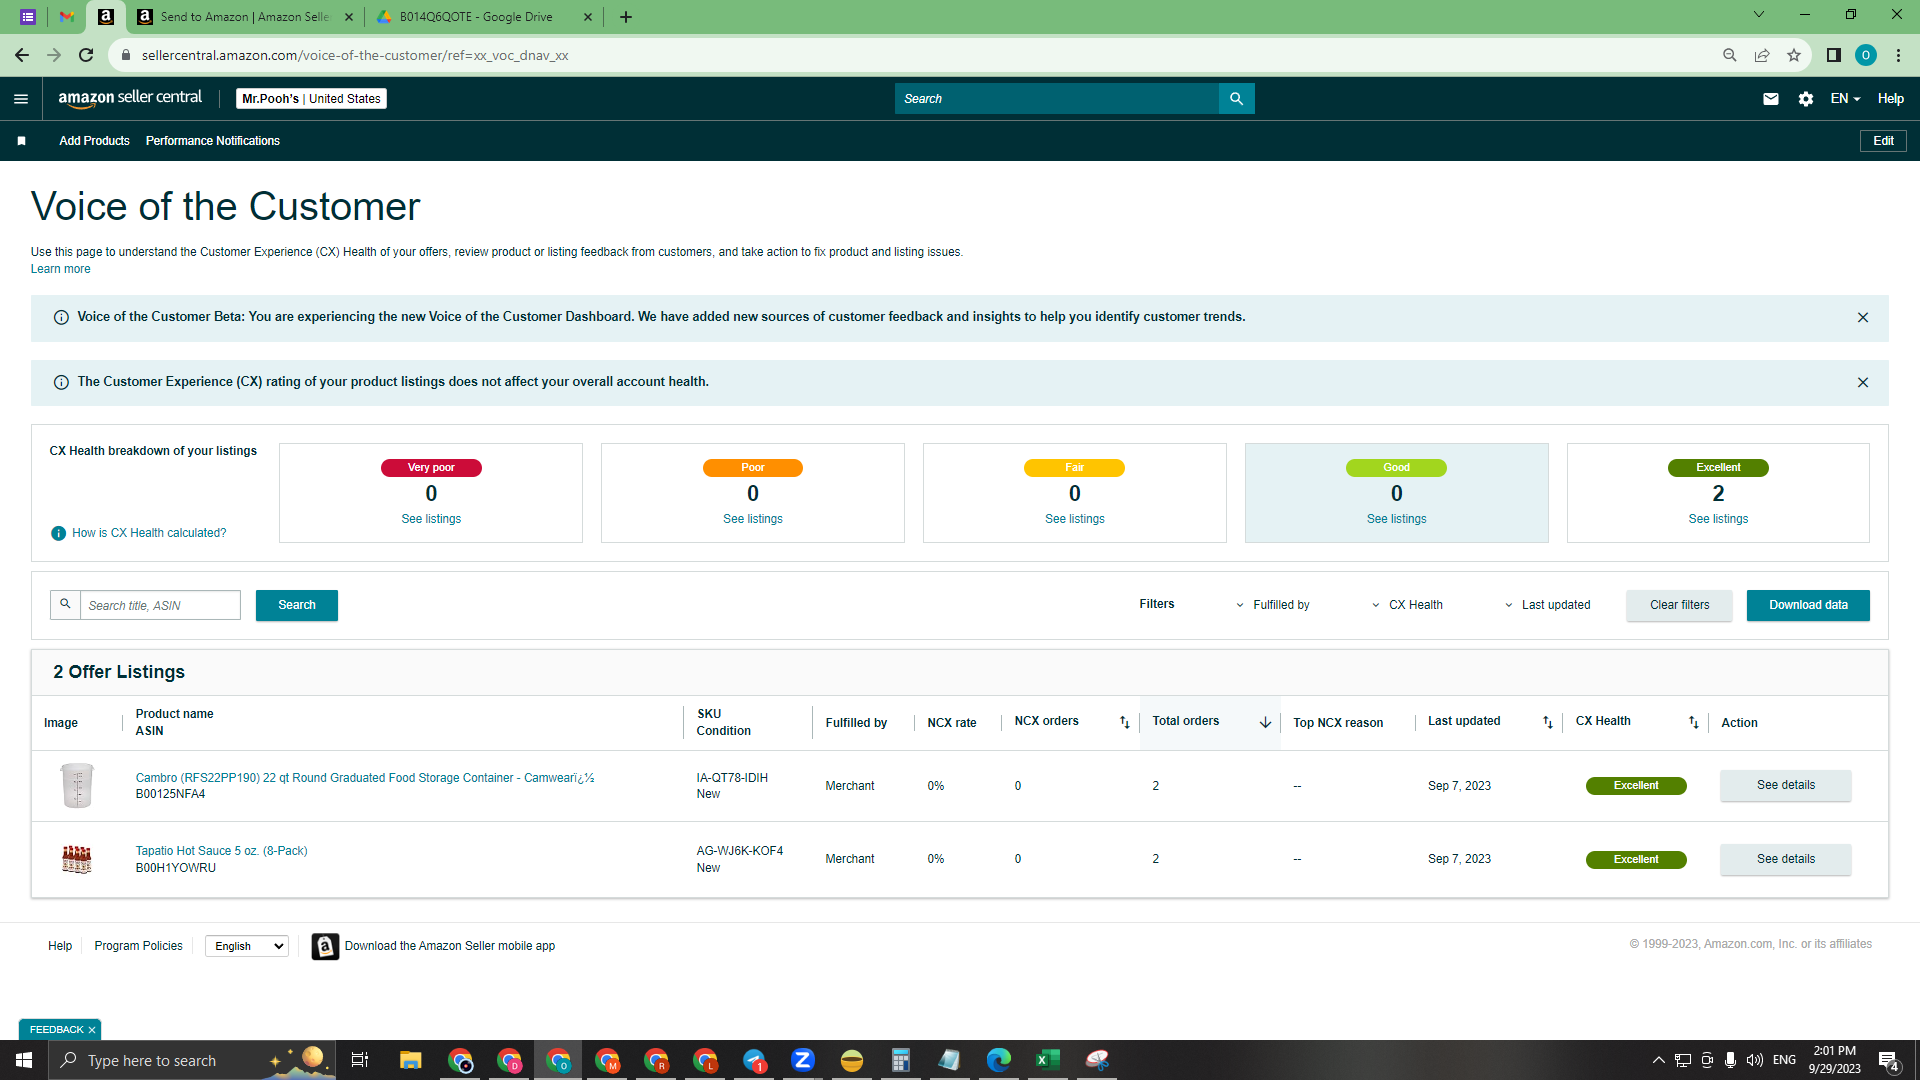Screen dimensions: 1920x1080
Task: Open Add Products menu item
Action: coord(94,141)
